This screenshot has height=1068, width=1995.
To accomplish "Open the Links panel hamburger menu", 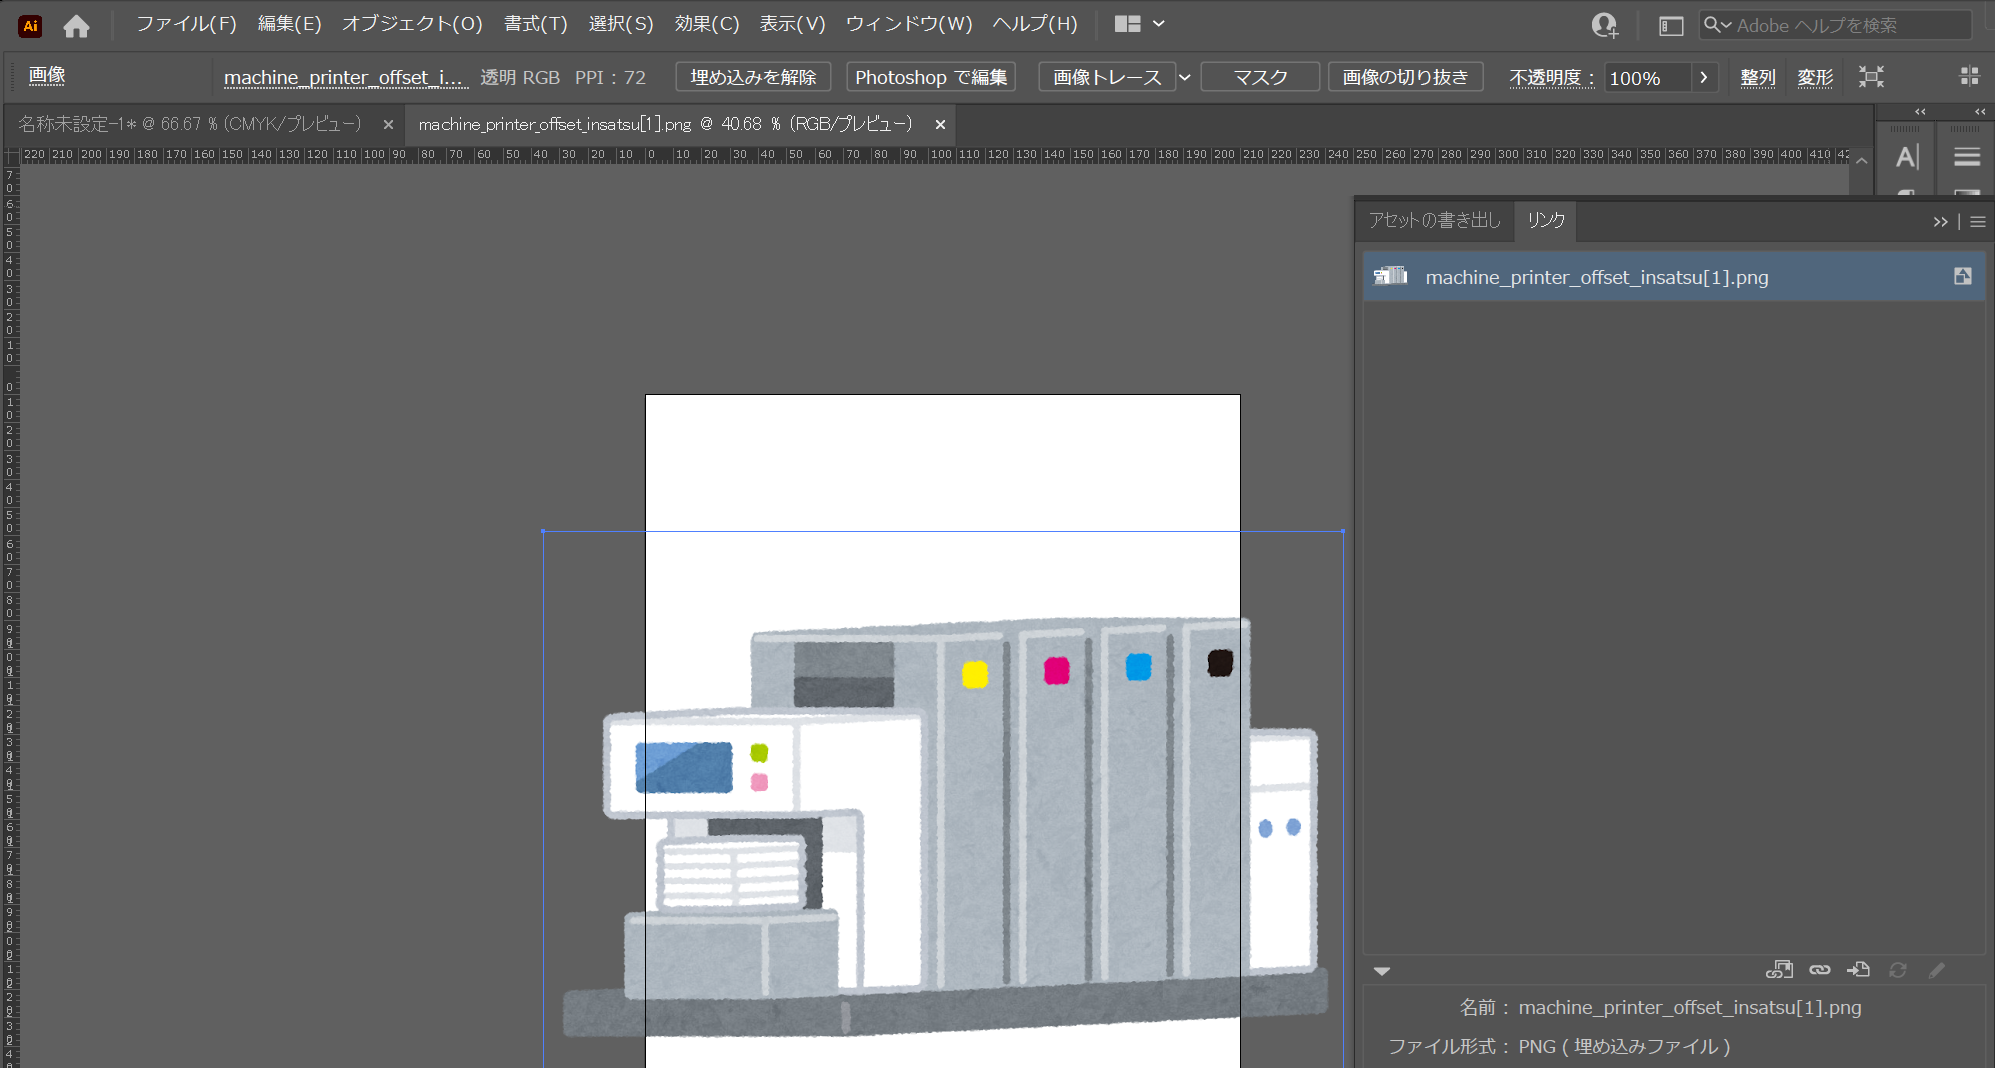I will pyautogui.click(x=1978, y=222).
